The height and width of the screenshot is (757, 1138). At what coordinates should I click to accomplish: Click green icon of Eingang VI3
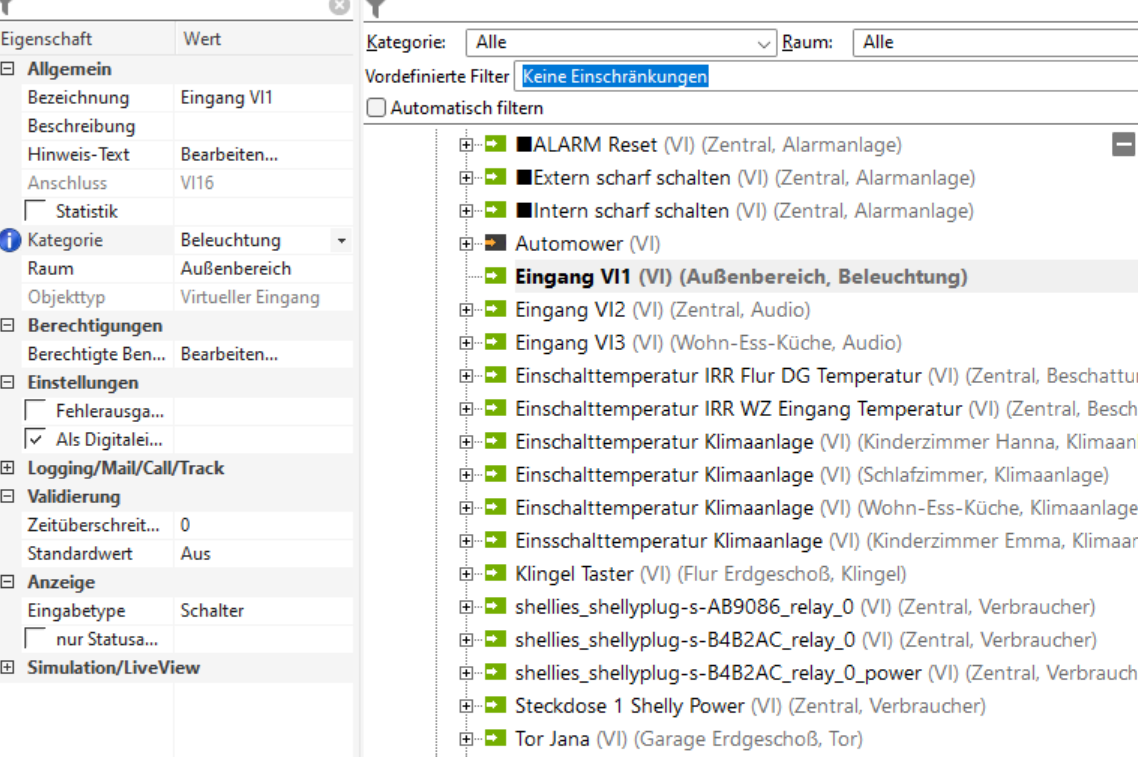click(496, 342)
